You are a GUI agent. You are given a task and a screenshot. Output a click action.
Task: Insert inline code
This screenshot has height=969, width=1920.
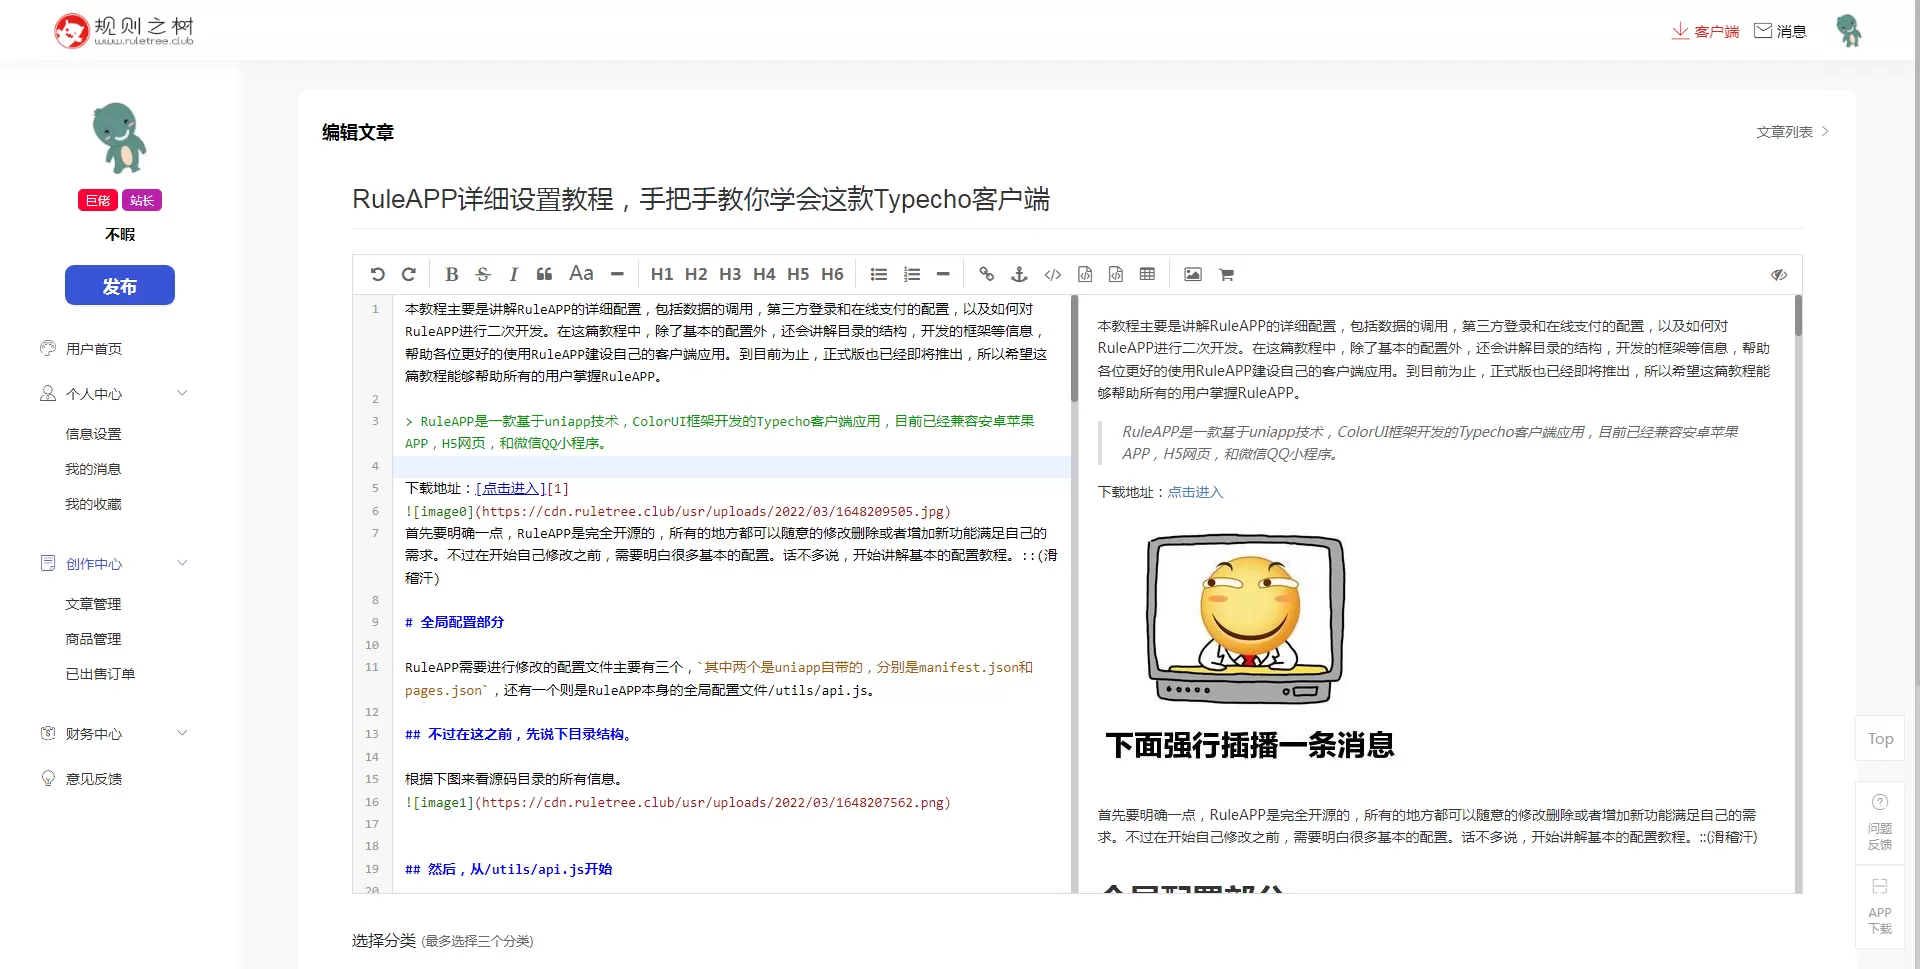tap(1053, 274)
